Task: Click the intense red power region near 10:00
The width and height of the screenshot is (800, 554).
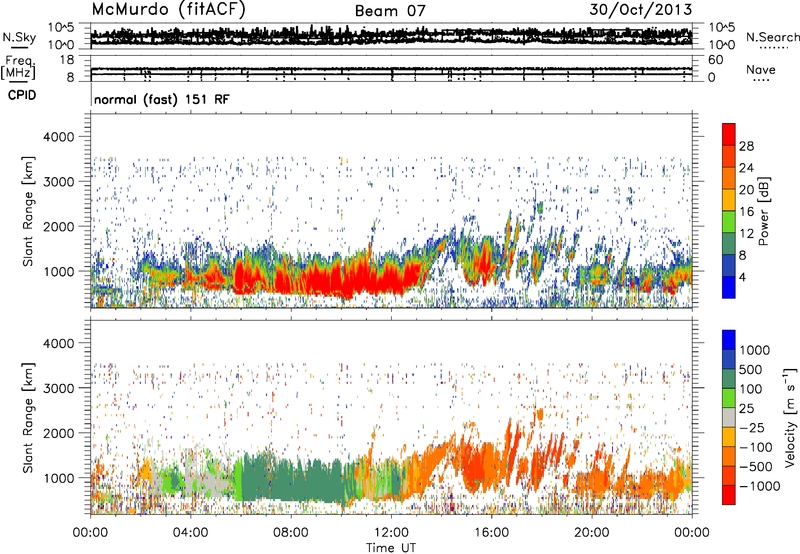Action: pyautogui.click(x=339, y=278)
